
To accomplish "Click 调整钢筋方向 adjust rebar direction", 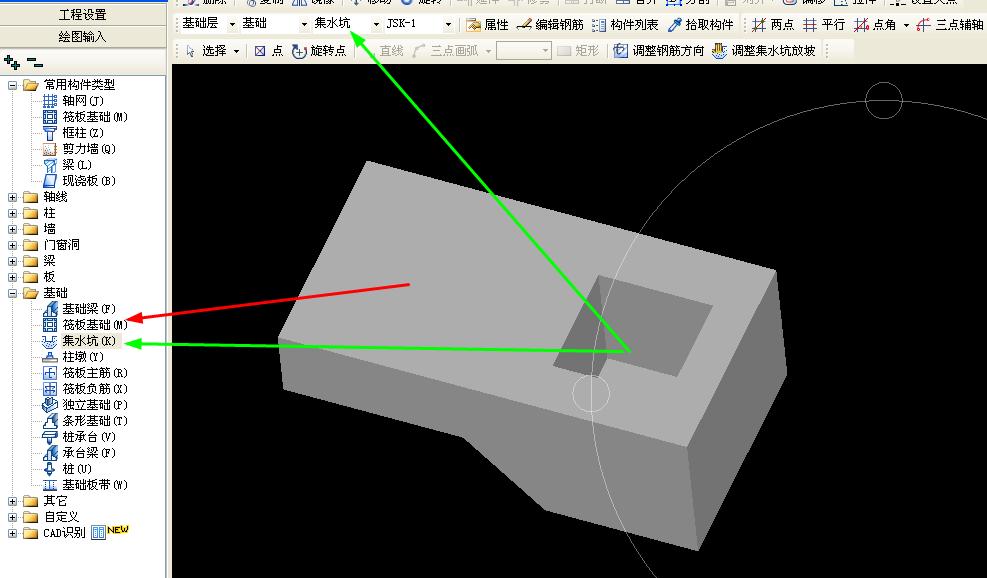I will pyautogui.click(x=659, y=51).
